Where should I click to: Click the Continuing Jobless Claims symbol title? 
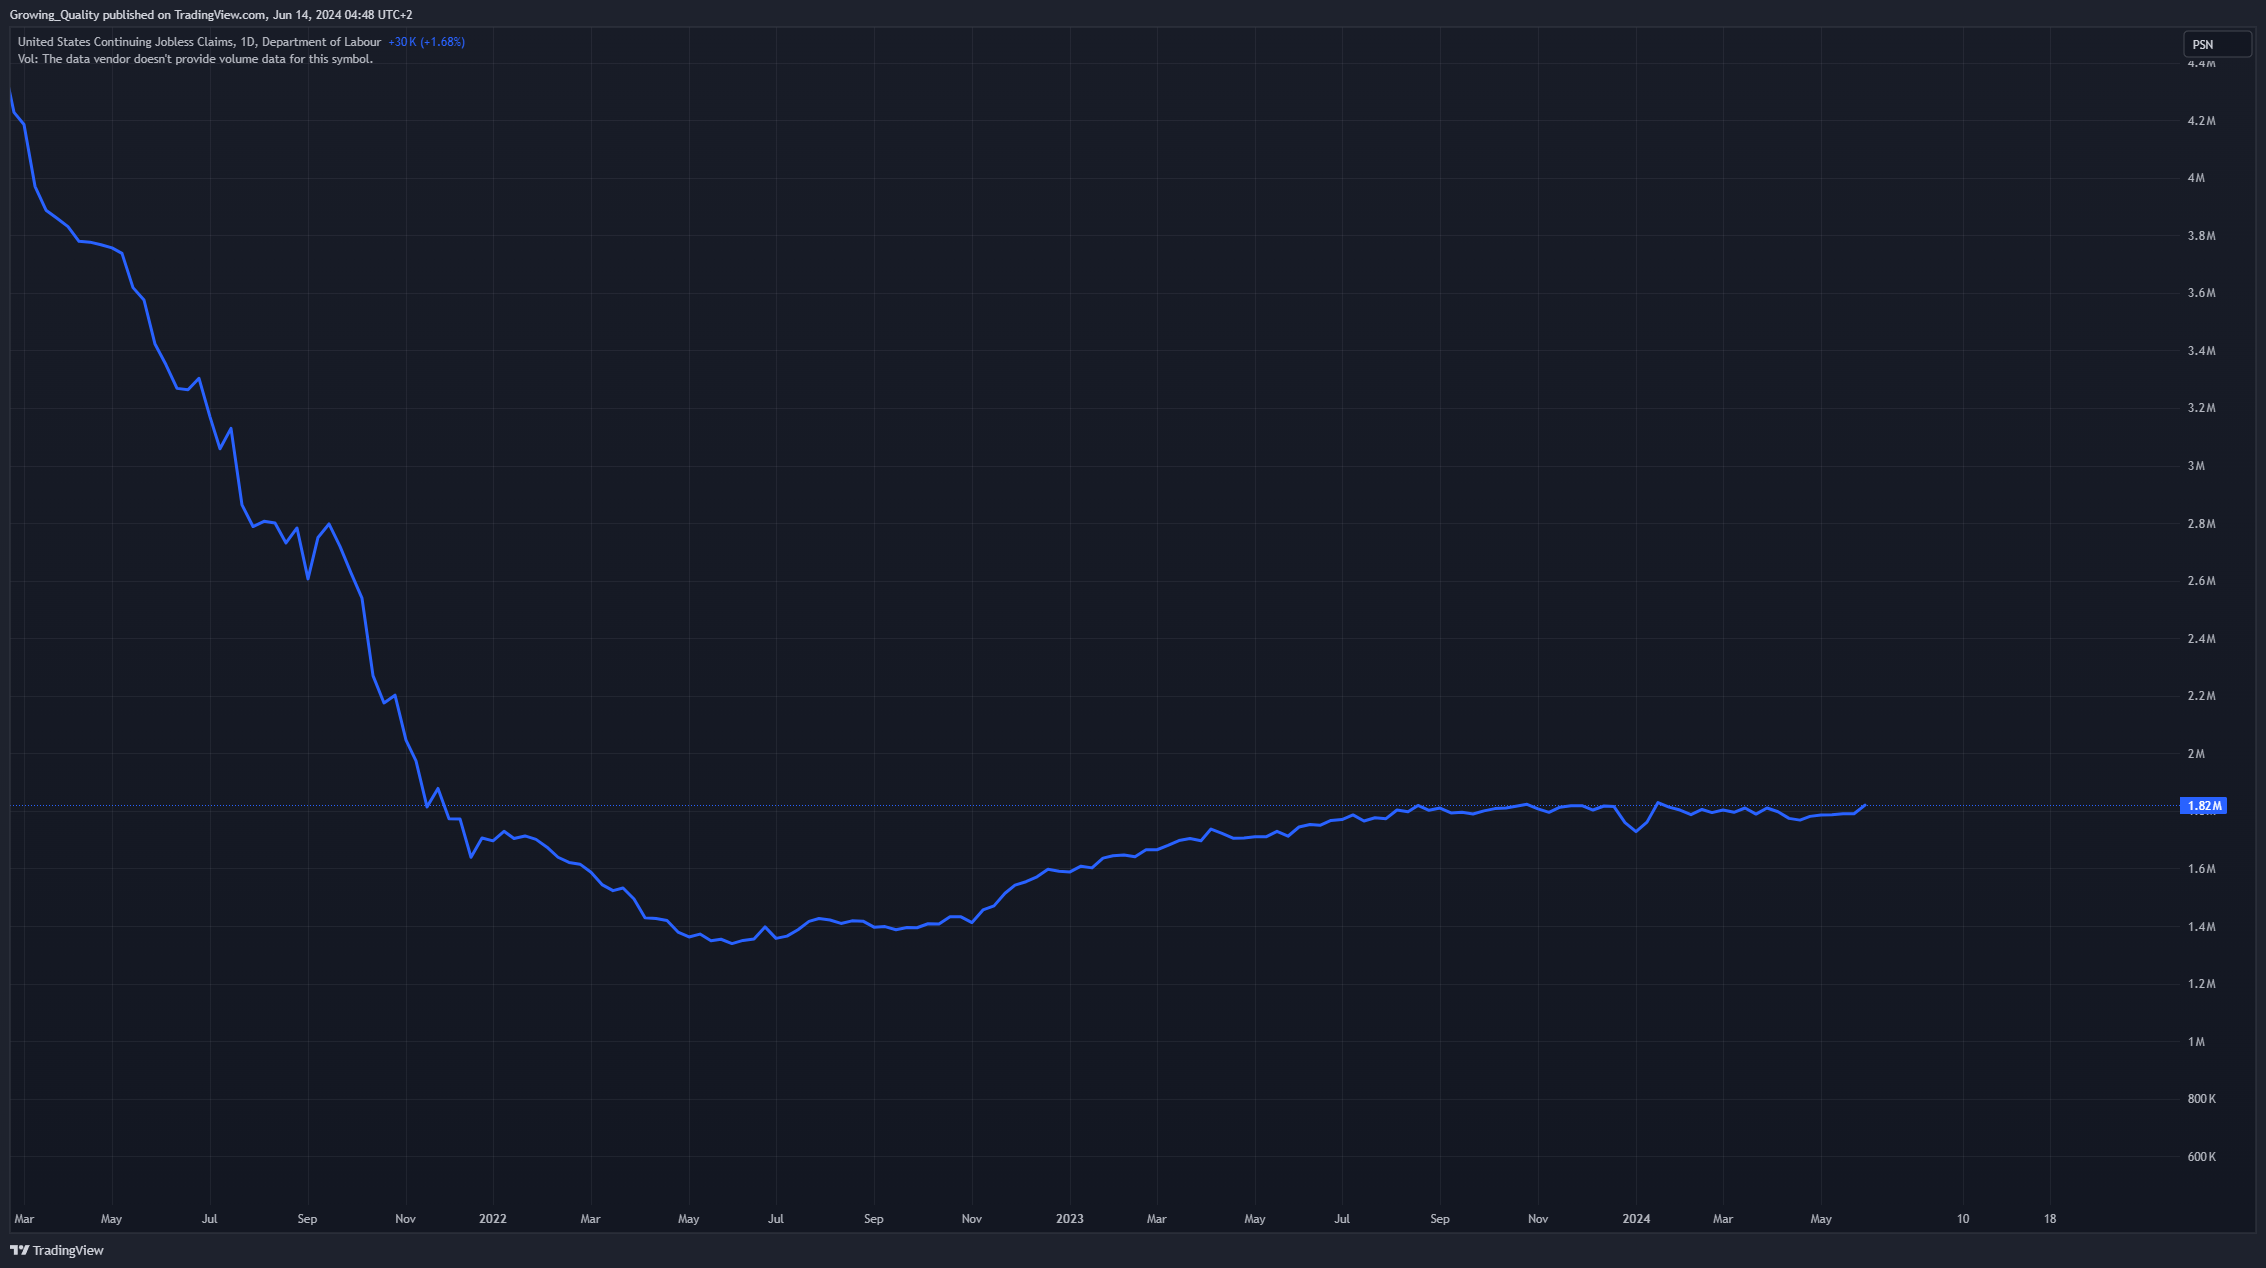[x=198, y=42]
